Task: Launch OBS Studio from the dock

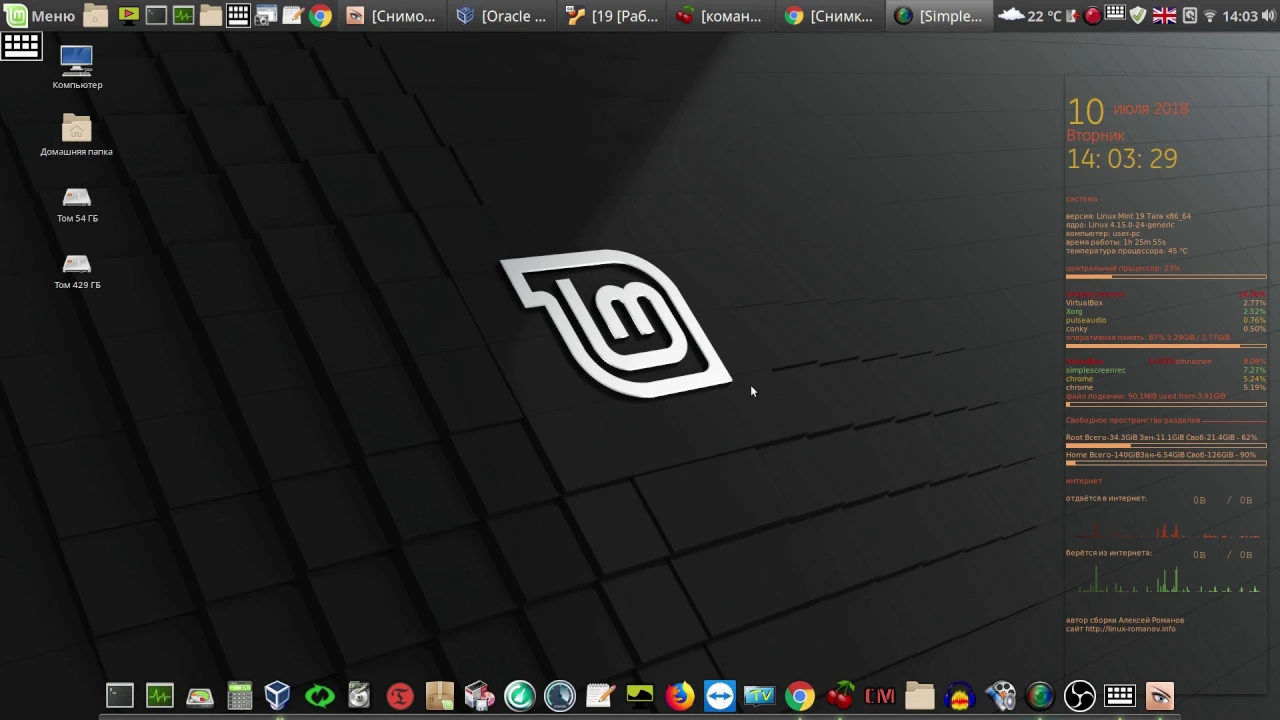Action: [1080, 695]
